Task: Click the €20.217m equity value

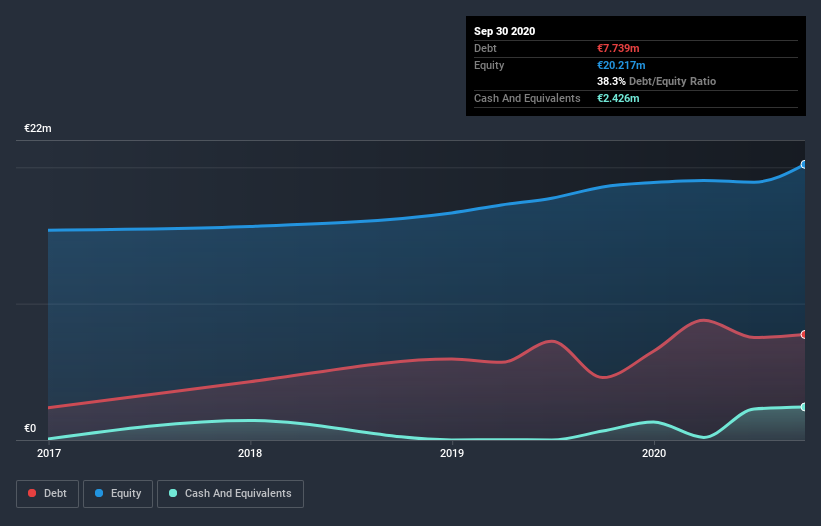Action: coord(621,65)
